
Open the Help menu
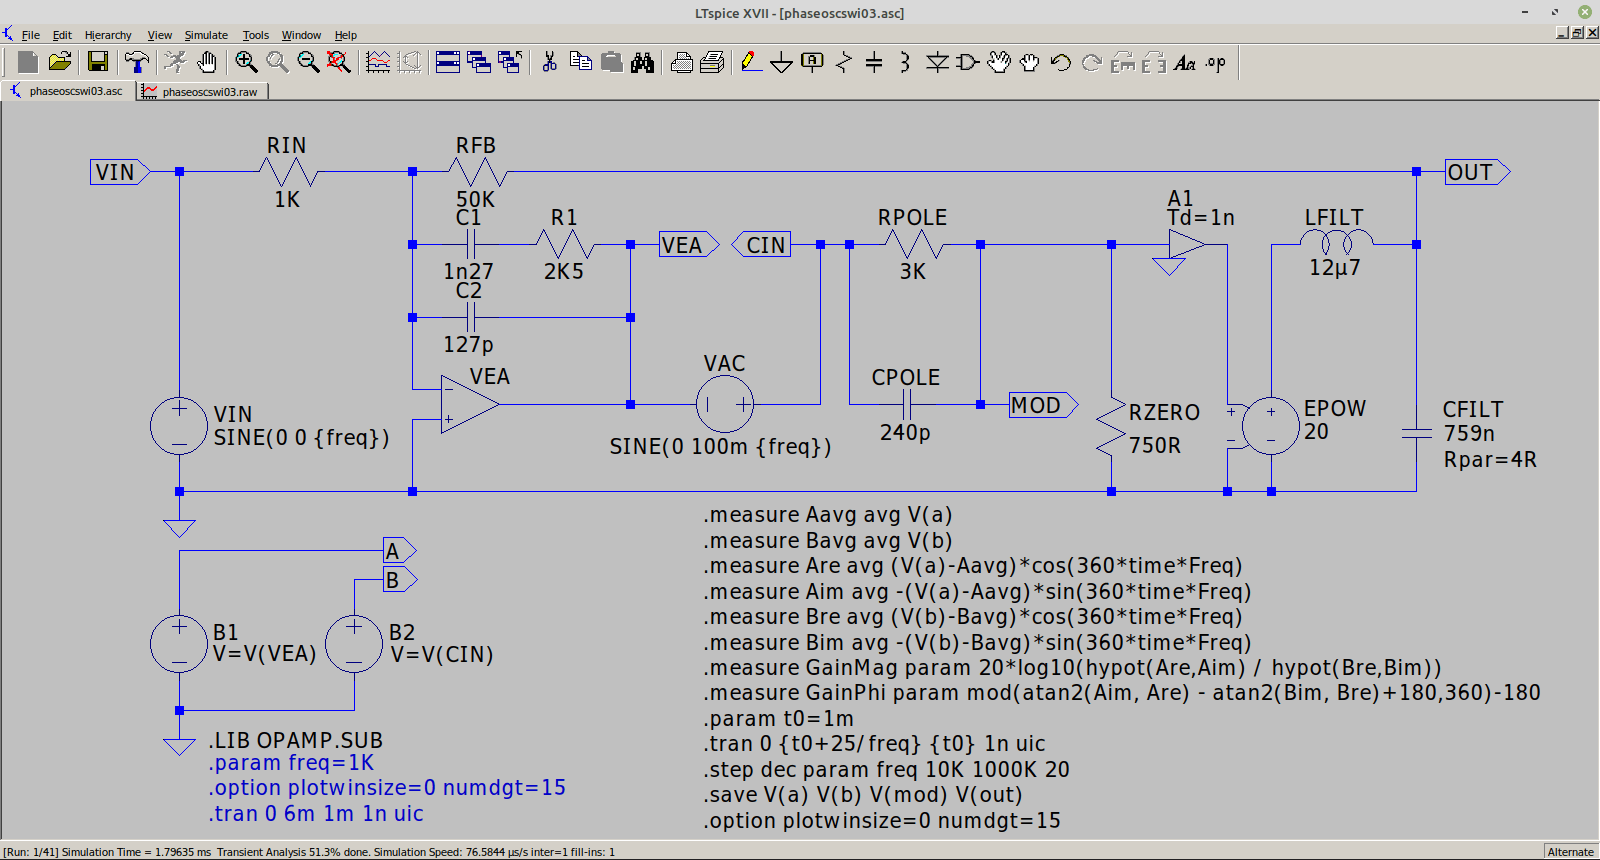pos(346,35)
